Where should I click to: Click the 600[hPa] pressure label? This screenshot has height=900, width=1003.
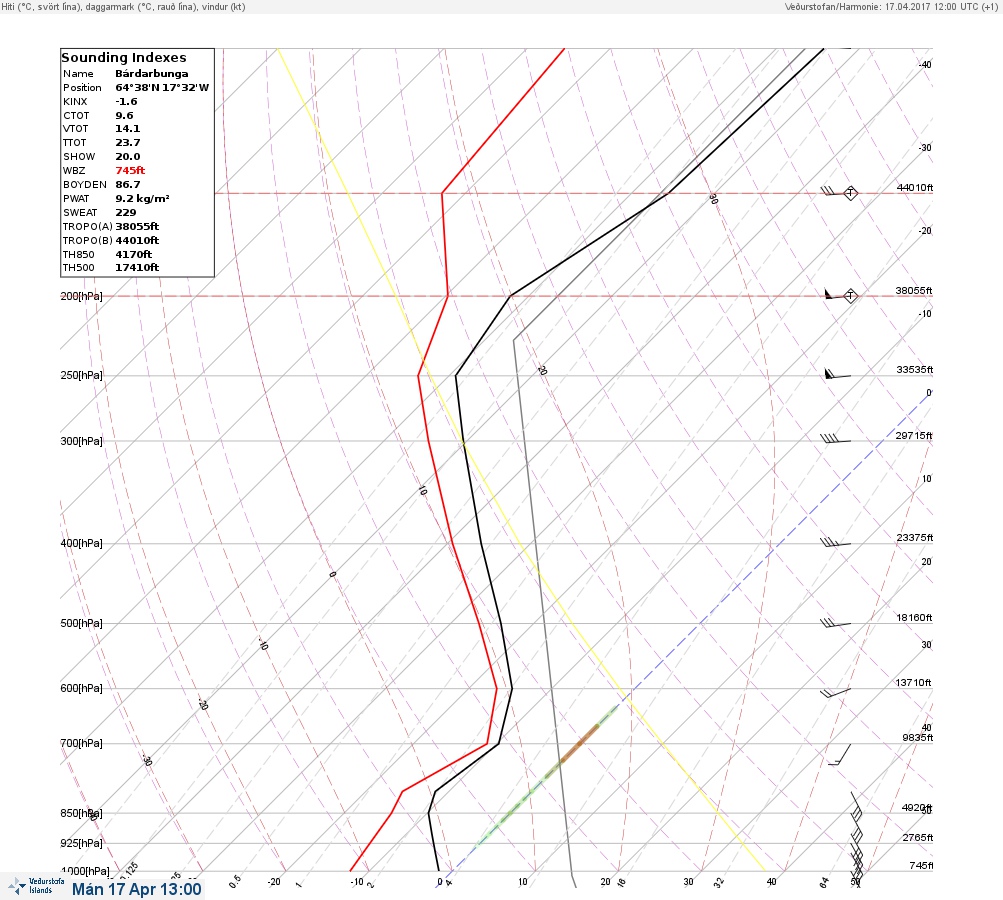pos(81,689)
